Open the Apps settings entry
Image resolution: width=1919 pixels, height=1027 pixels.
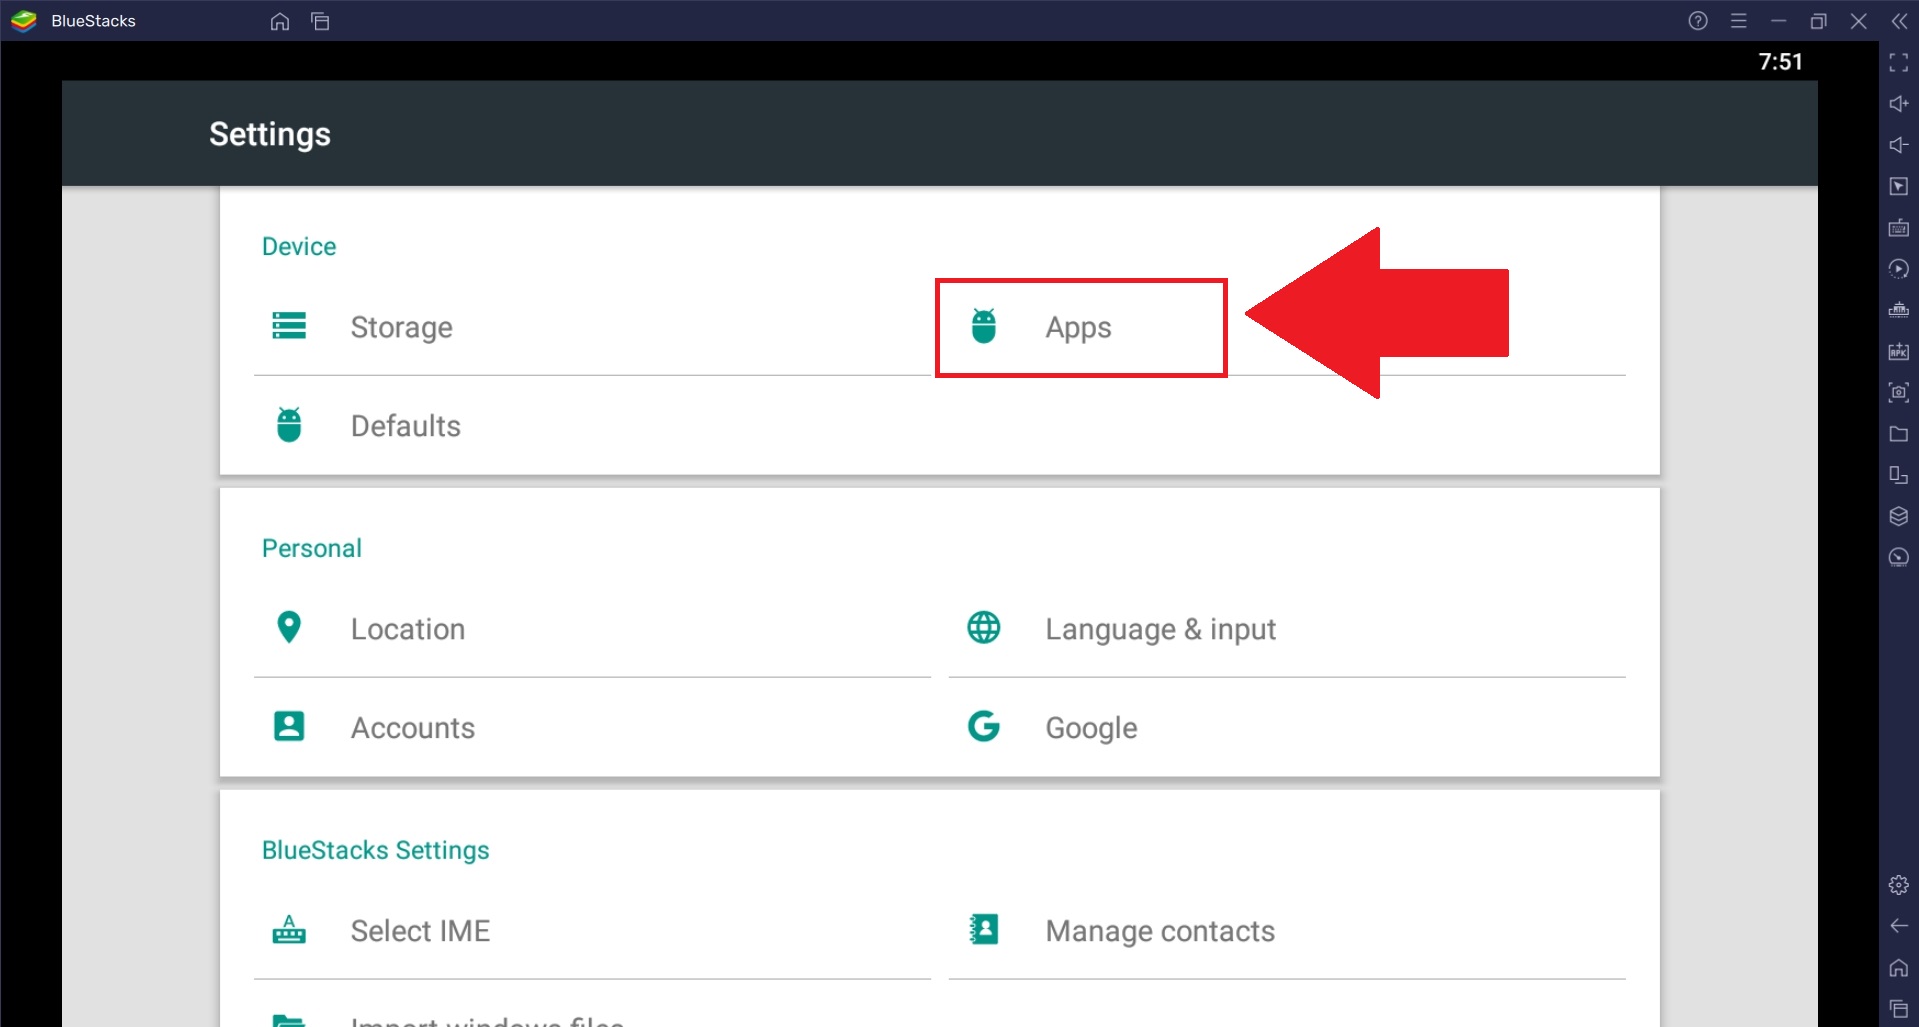click(x=1080, y=328)
